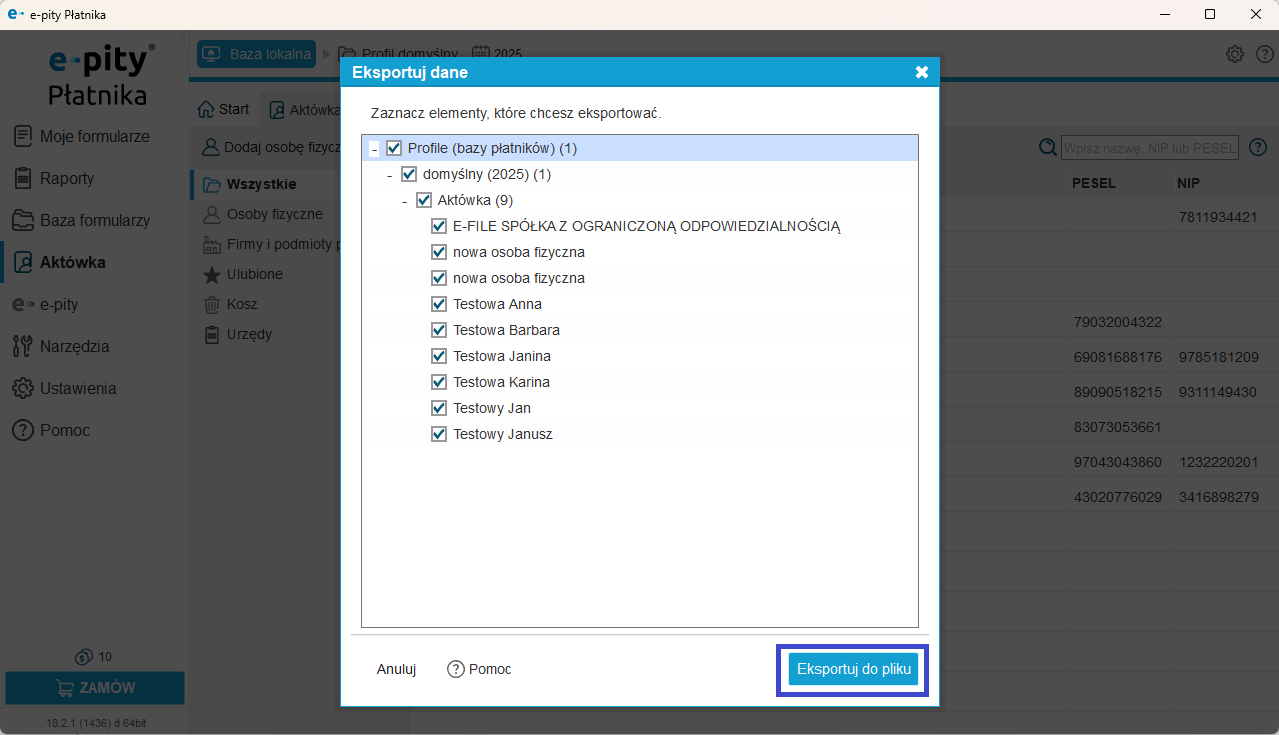Click the ZAMÓW shopping cart button
This screenshot has width=1279, height=735.
(x=95, y=688)
